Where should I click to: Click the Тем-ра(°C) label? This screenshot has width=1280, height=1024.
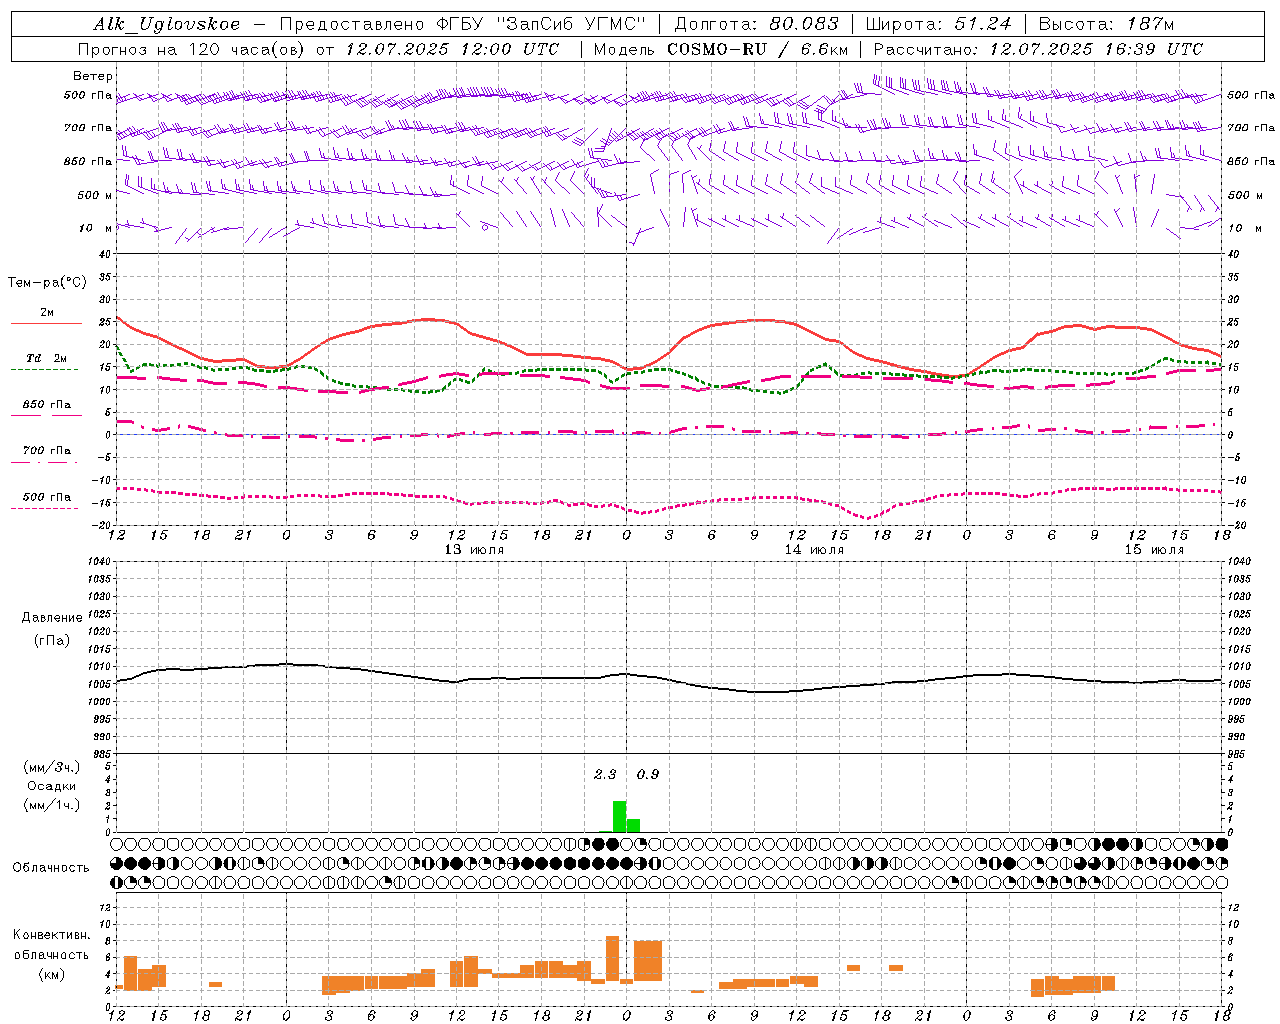[47, 283]
